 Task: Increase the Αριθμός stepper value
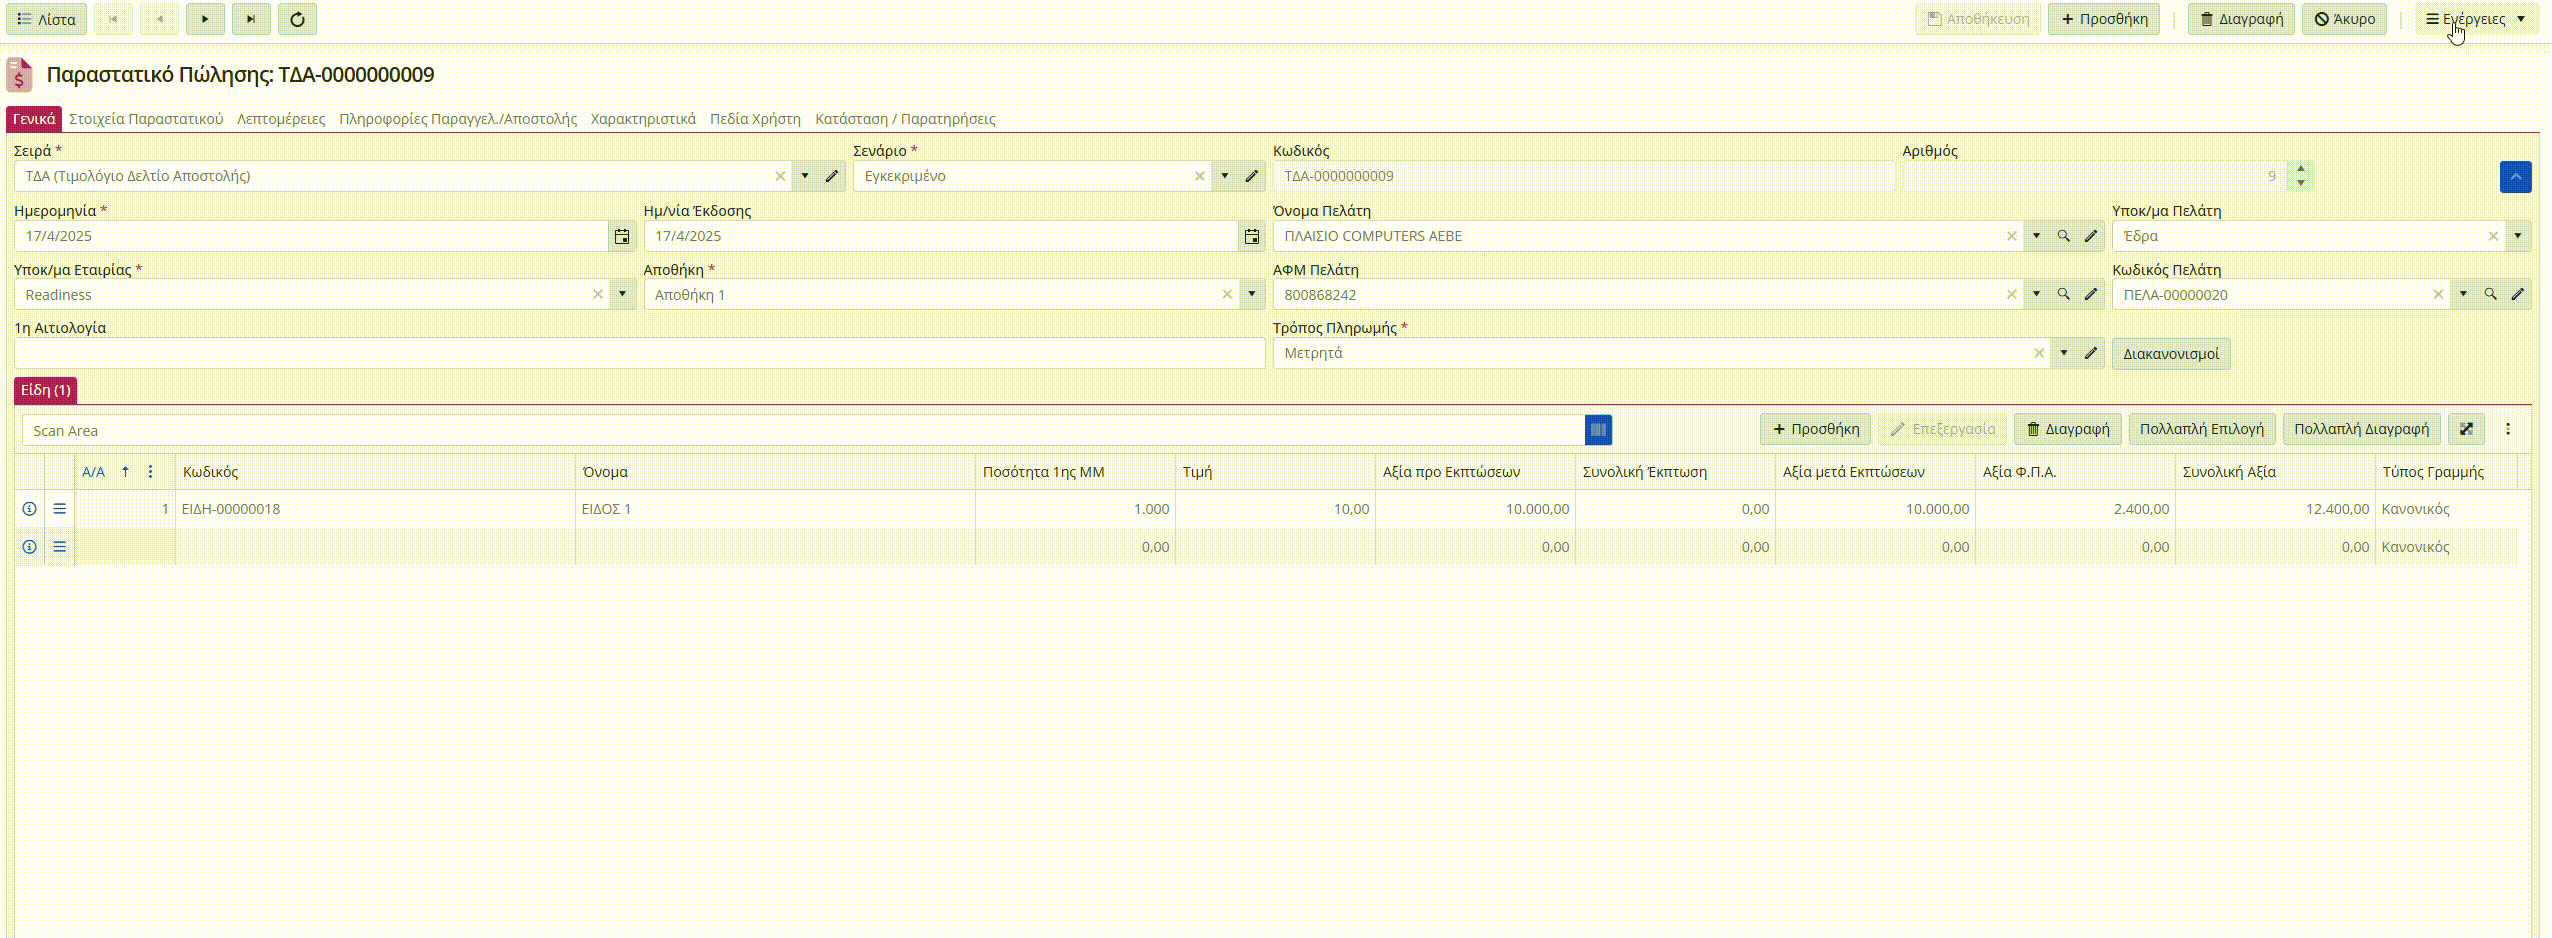click(2301, 169)
